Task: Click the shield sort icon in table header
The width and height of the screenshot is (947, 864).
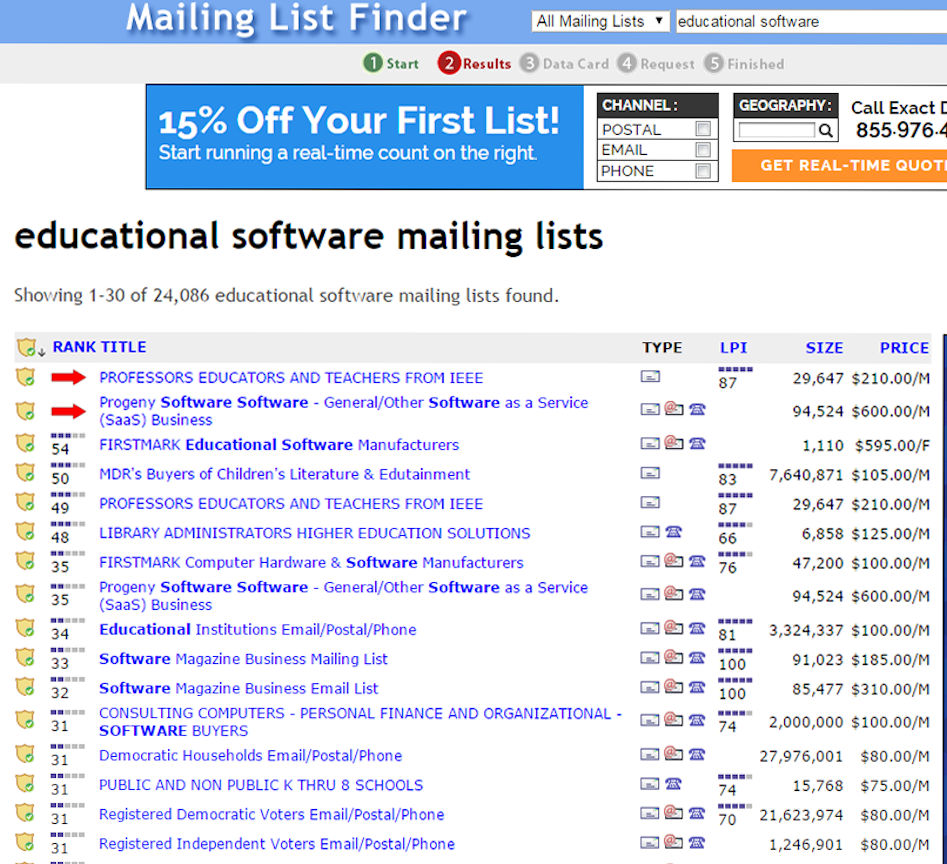Action: (30, 347)
